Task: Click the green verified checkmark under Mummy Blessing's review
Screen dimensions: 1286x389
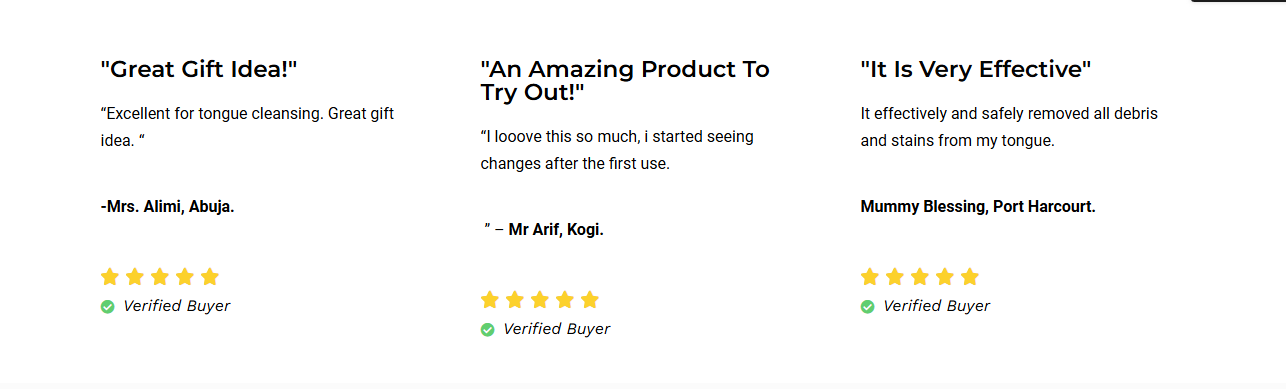Action: click(x=868, y=307)
